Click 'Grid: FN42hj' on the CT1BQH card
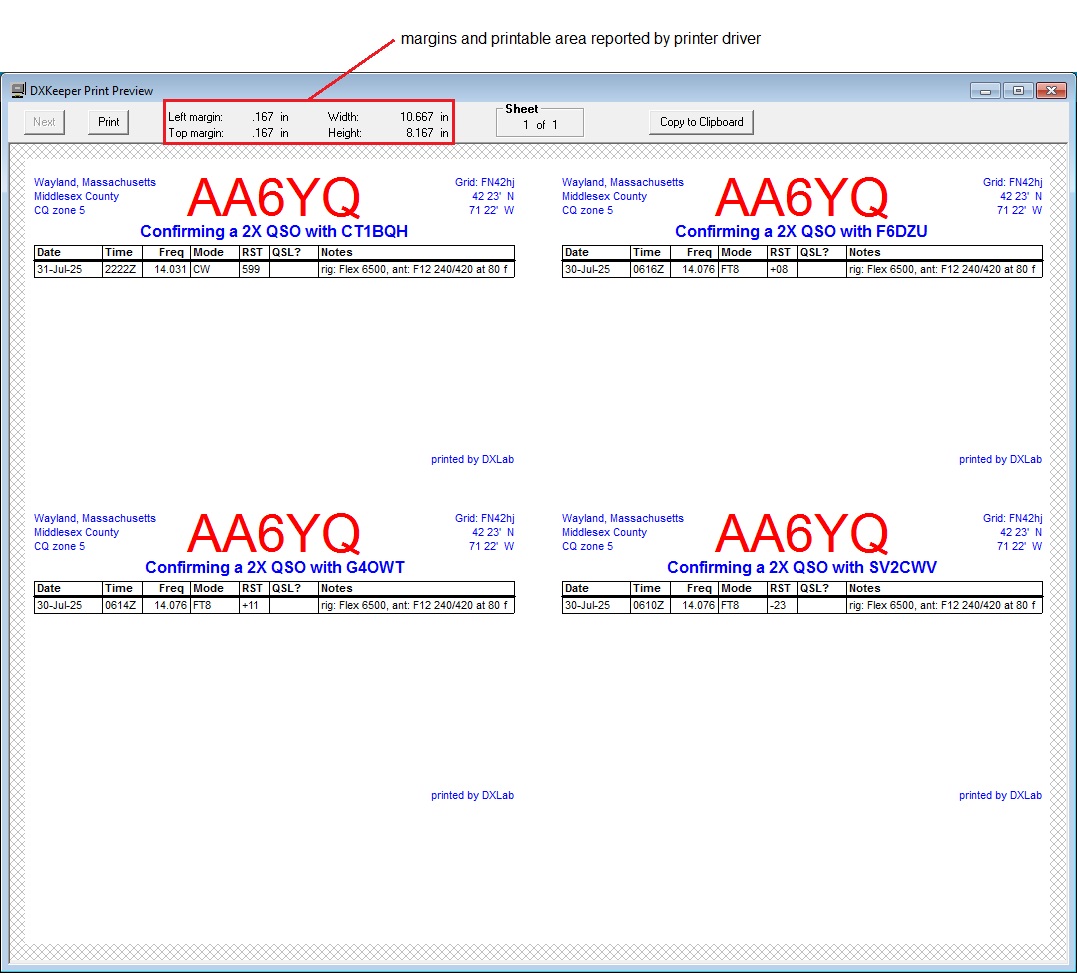 tap(484, 182)
